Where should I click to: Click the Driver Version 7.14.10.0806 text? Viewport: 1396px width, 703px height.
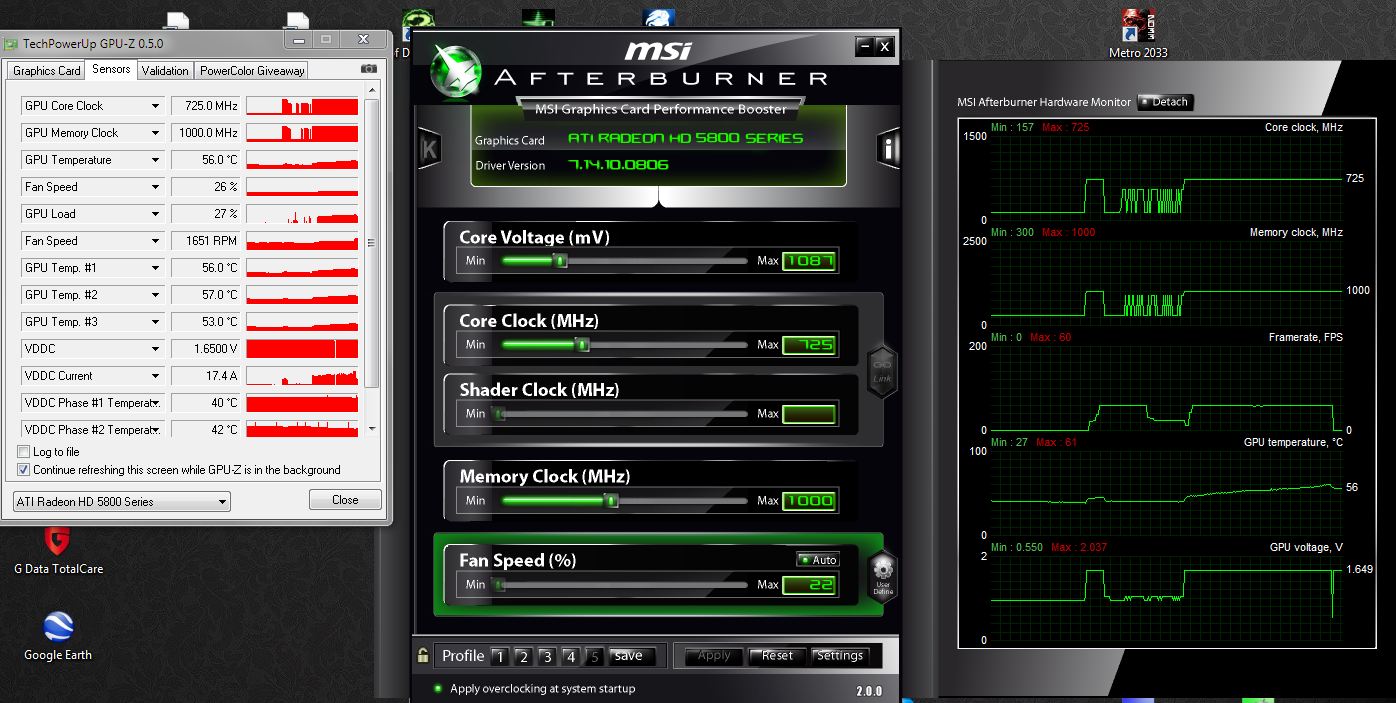pos(619,165)
